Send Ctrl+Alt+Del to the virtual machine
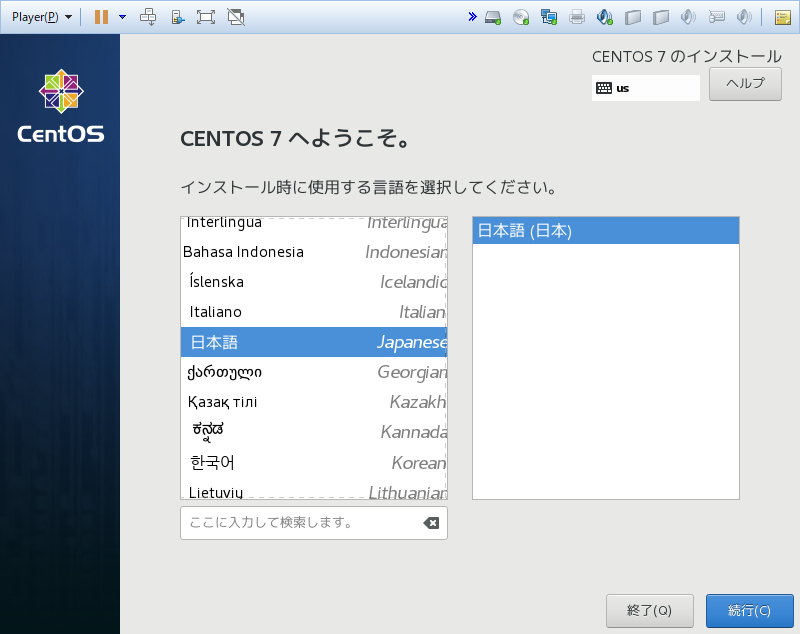The image size is (800, 634). pos(148,17)
